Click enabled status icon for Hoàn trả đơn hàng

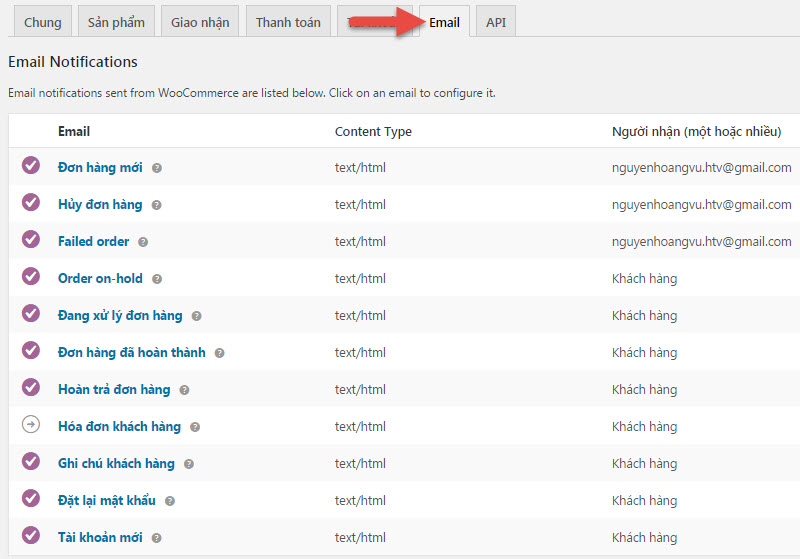(x=31, y=387)
